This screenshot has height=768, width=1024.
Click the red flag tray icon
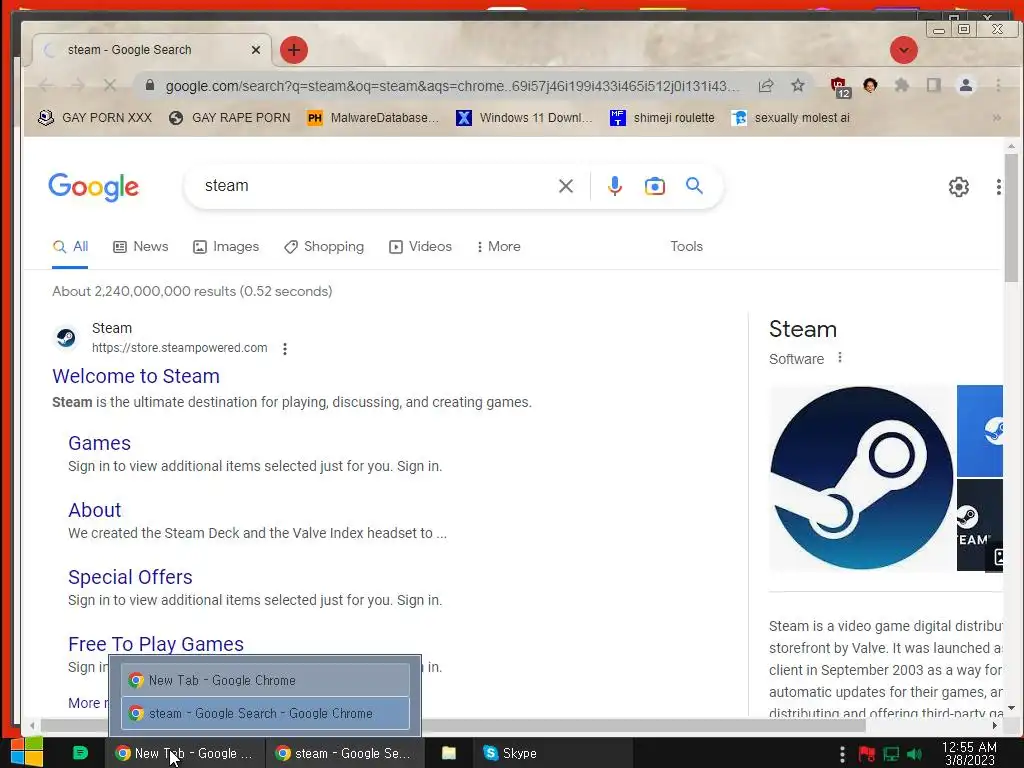[867, 754]
